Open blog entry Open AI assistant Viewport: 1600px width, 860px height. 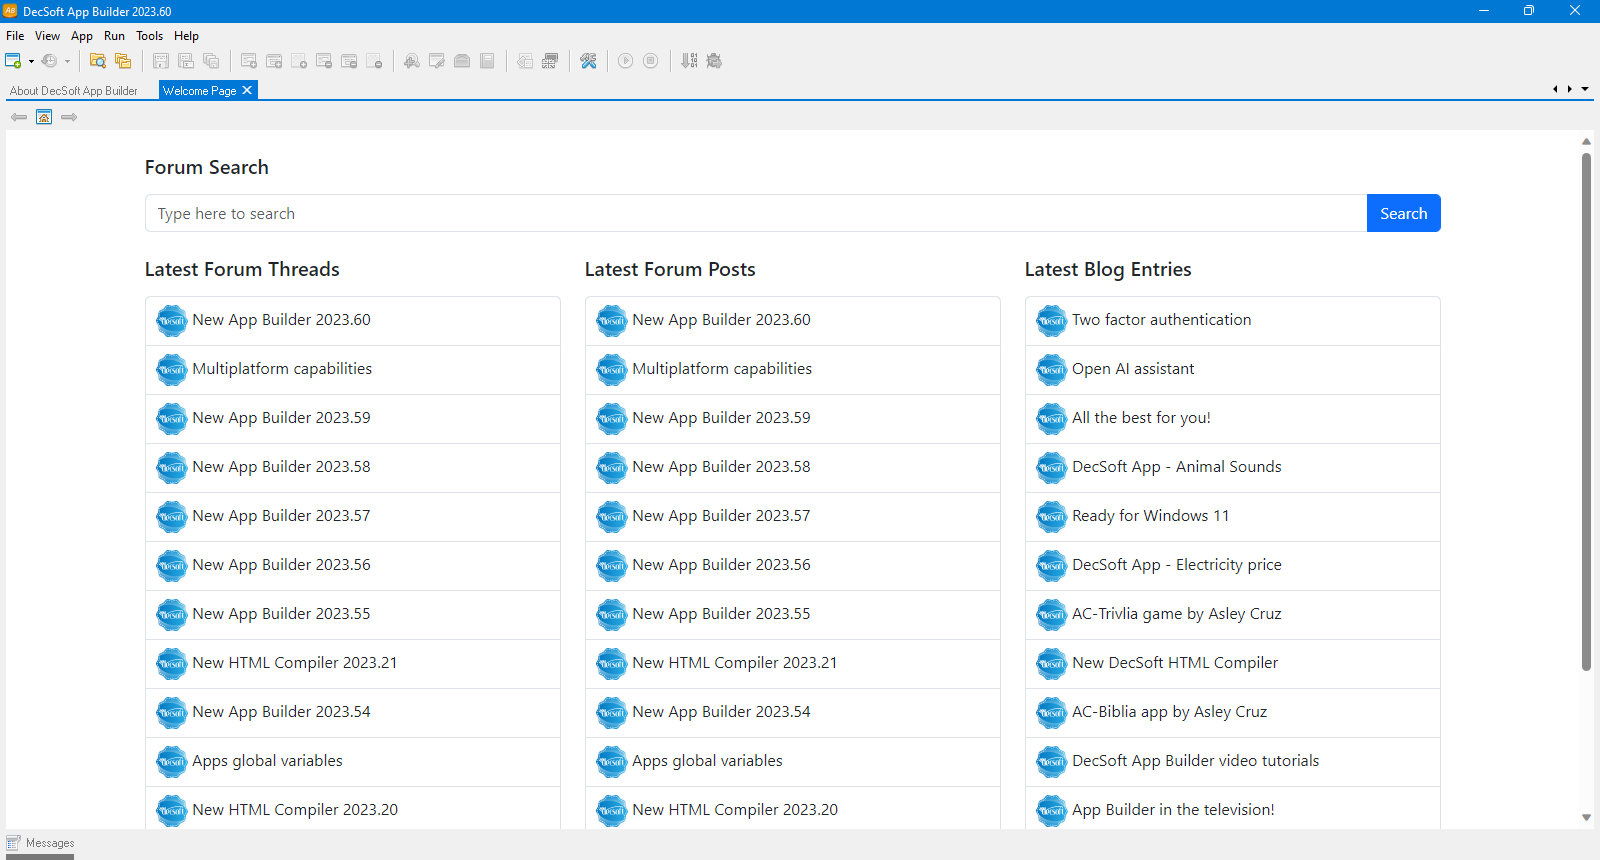click(1233, 369)
